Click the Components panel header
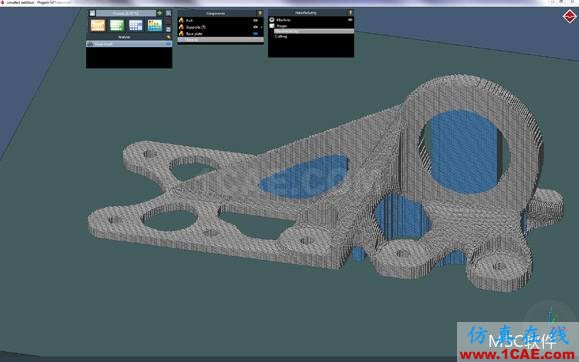 coord(220,13)
